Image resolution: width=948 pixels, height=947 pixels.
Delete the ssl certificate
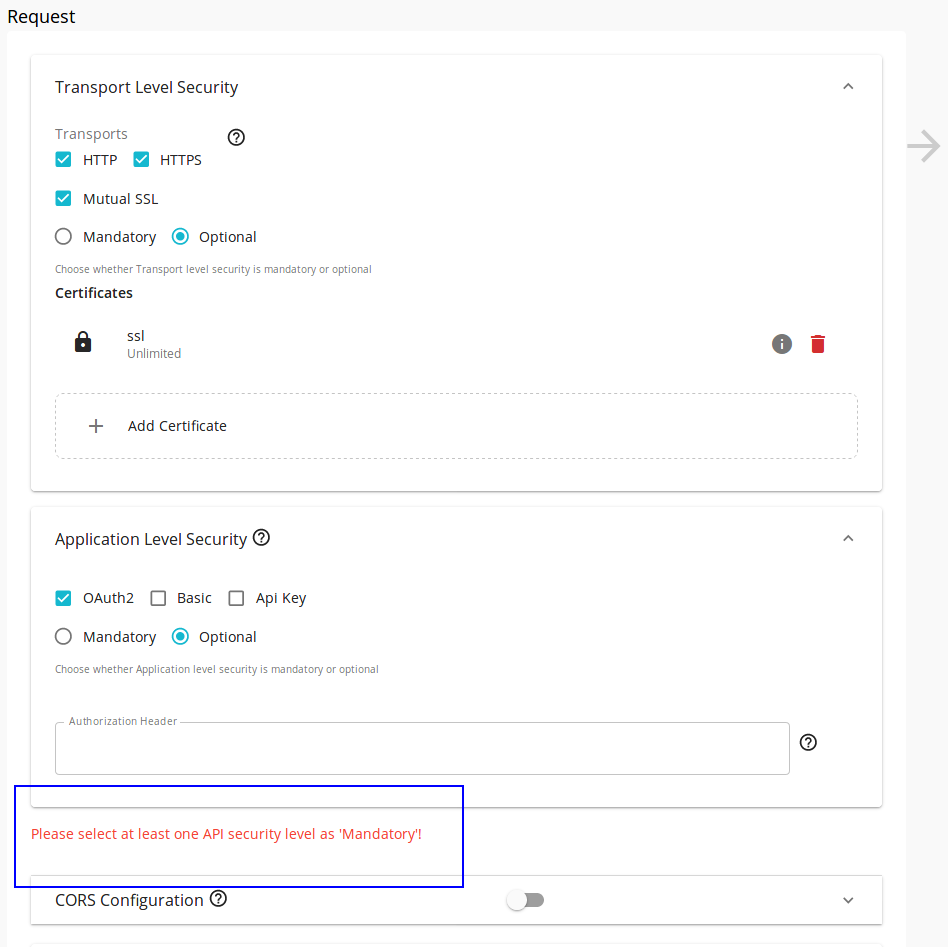click(x=817, y=343)
